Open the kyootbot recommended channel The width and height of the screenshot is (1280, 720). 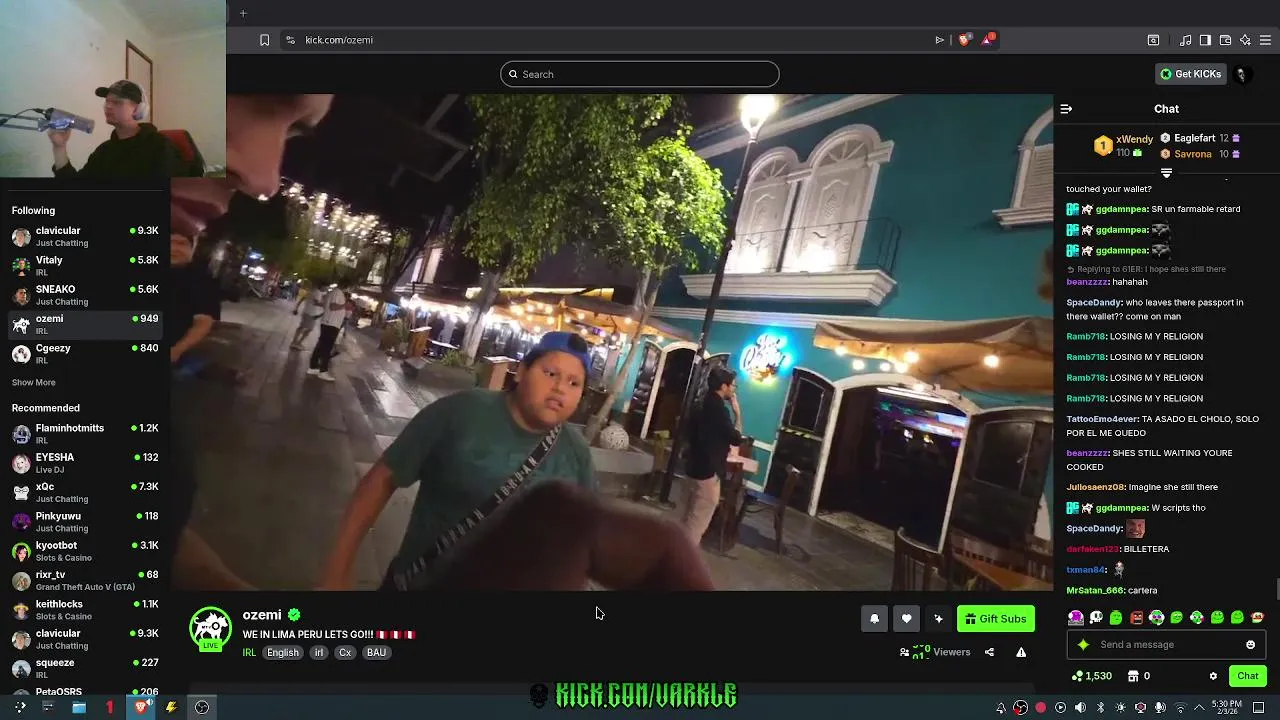coord(85,551)
